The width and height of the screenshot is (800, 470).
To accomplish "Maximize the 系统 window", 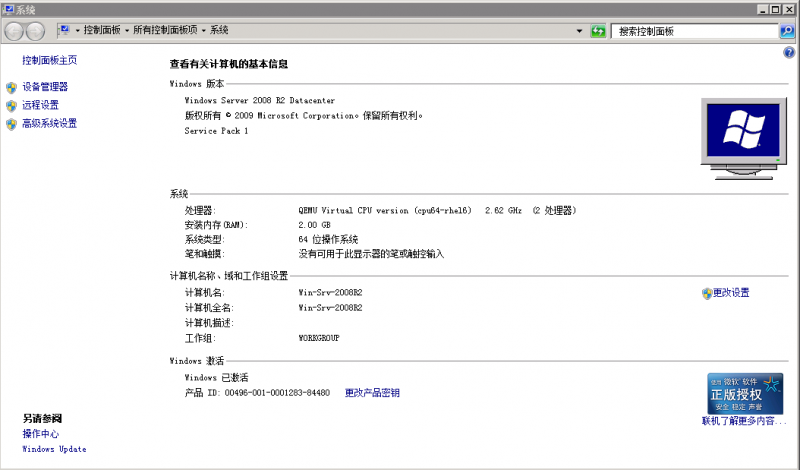I will tap(776, 9).
